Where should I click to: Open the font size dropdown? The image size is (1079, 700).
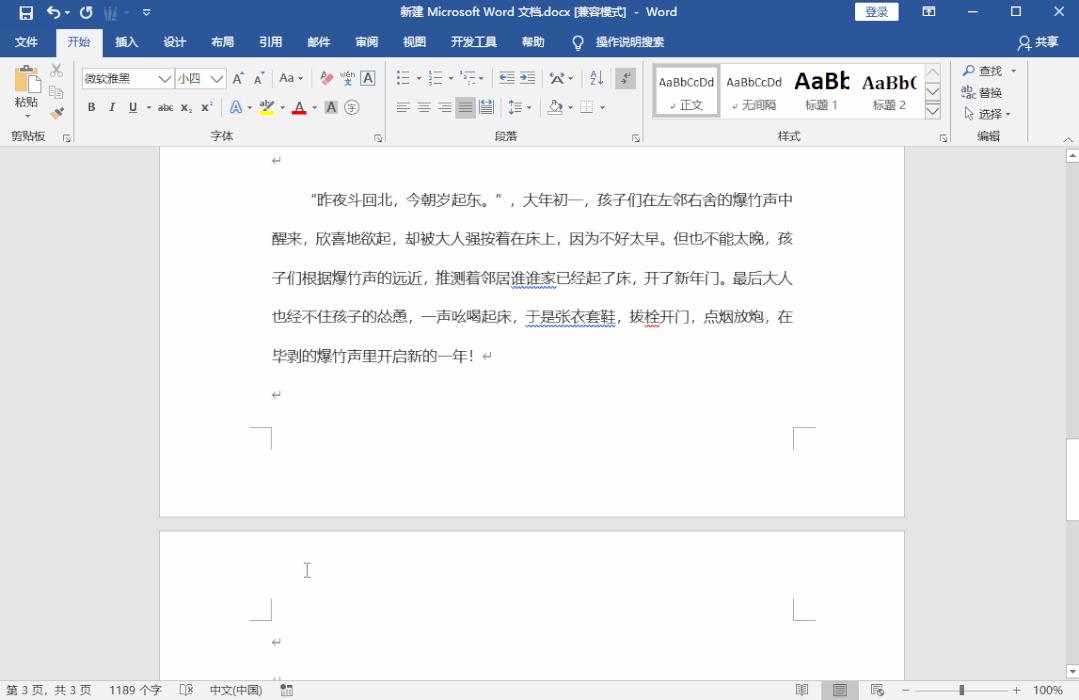pyautogui.click(x=216, y=78)
